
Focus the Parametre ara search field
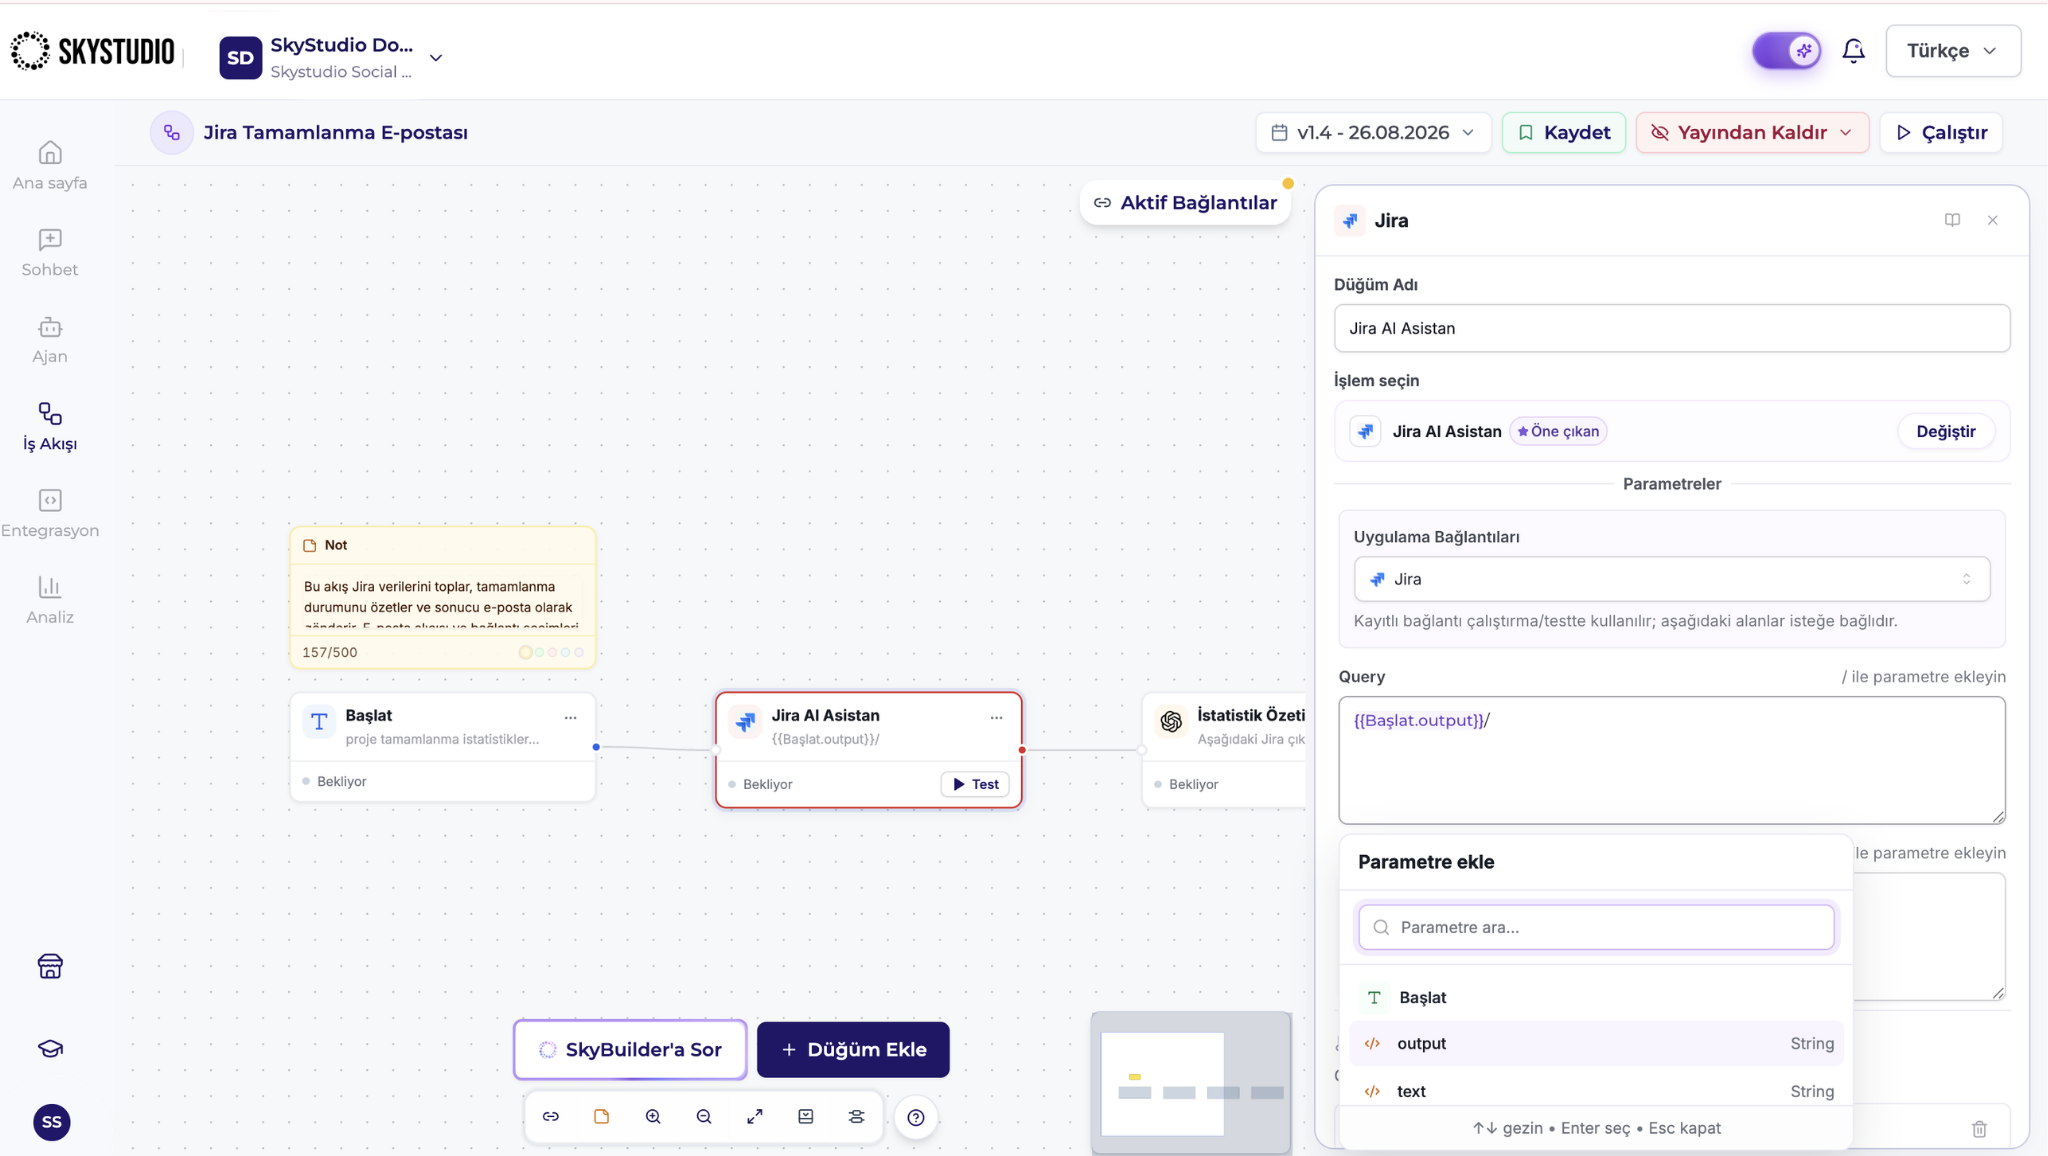tap(1596, 927)
